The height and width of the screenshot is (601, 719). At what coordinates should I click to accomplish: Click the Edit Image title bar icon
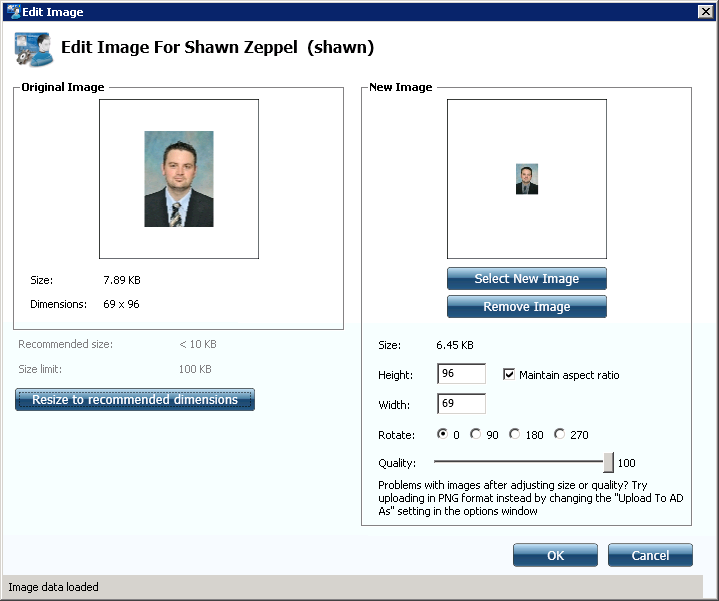pyautogui.click(x=13, y=11)
